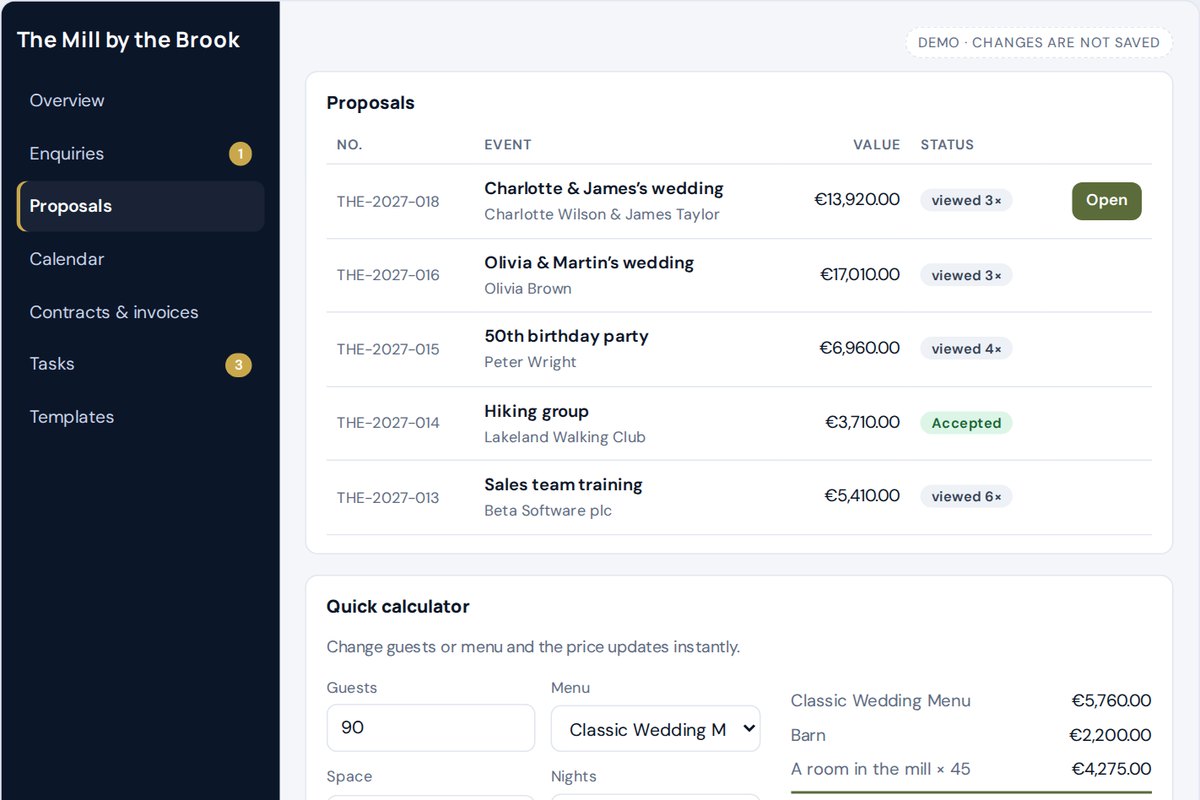This screenshot has height=800, width=1200.
Task: Click the Beta Software plc client name
Action: pyautogui.click(x=548, y=511)
